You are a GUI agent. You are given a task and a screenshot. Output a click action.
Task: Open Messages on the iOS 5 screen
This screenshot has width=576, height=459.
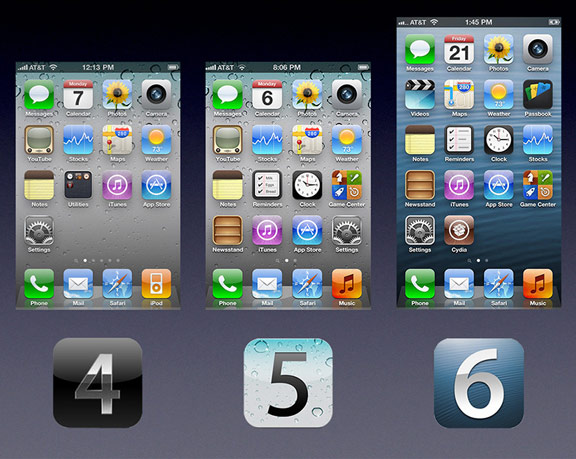tap(228, 94)
